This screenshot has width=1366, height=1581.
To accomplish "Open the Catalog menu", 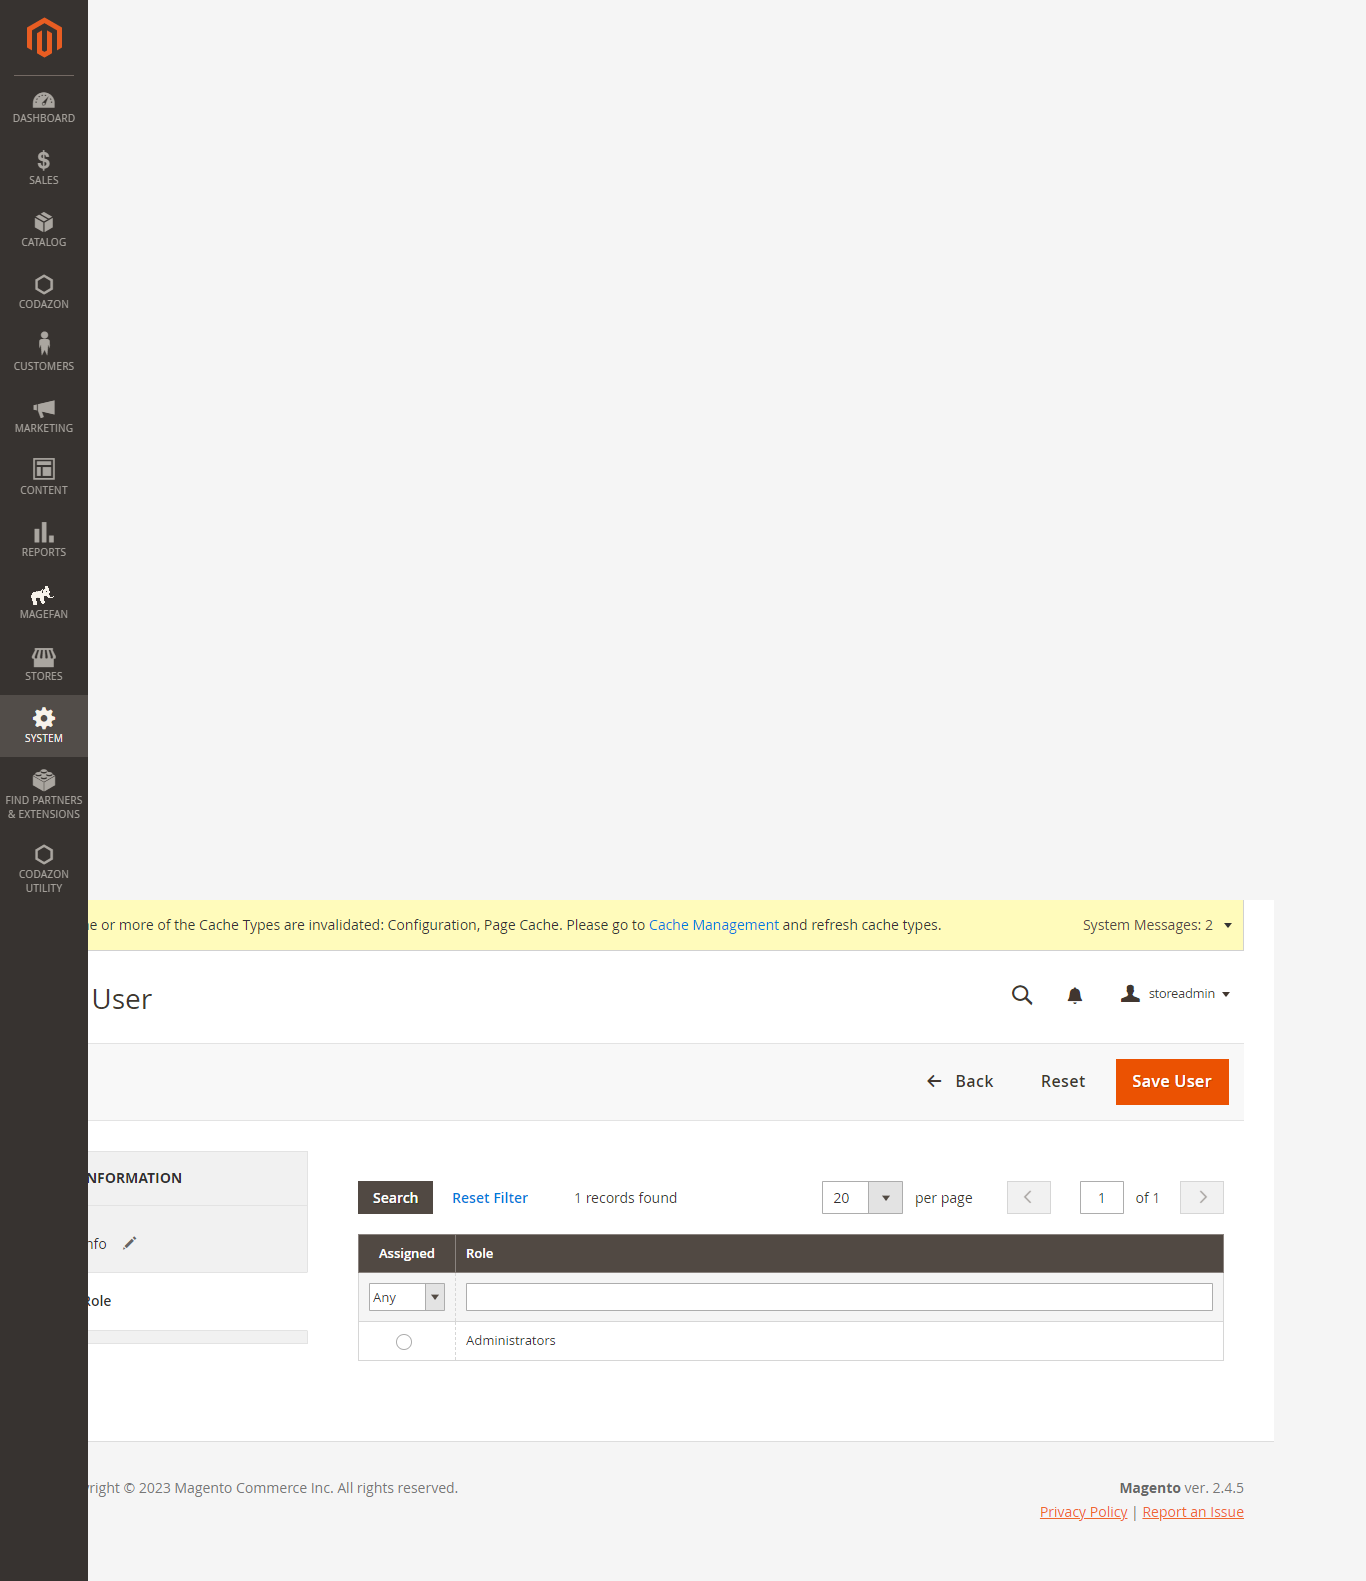I will tap(44, 230).
